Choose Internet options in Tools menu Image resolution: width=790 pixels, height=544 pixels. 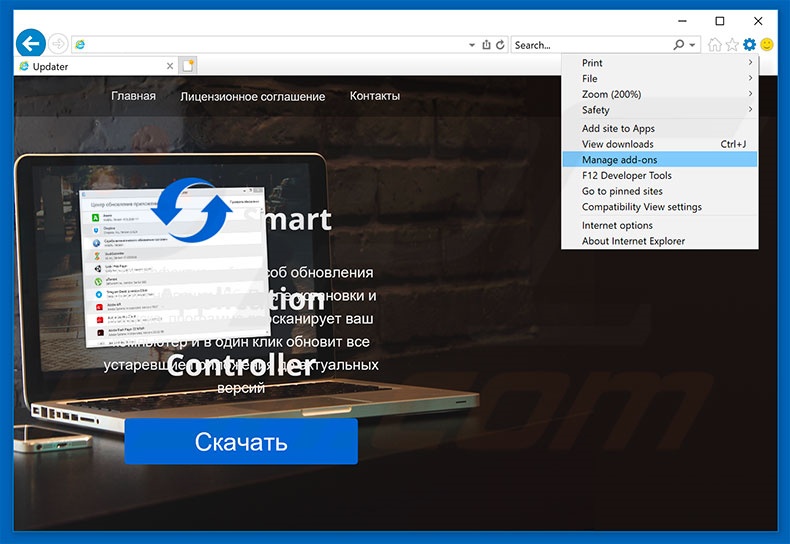(617, 225)
